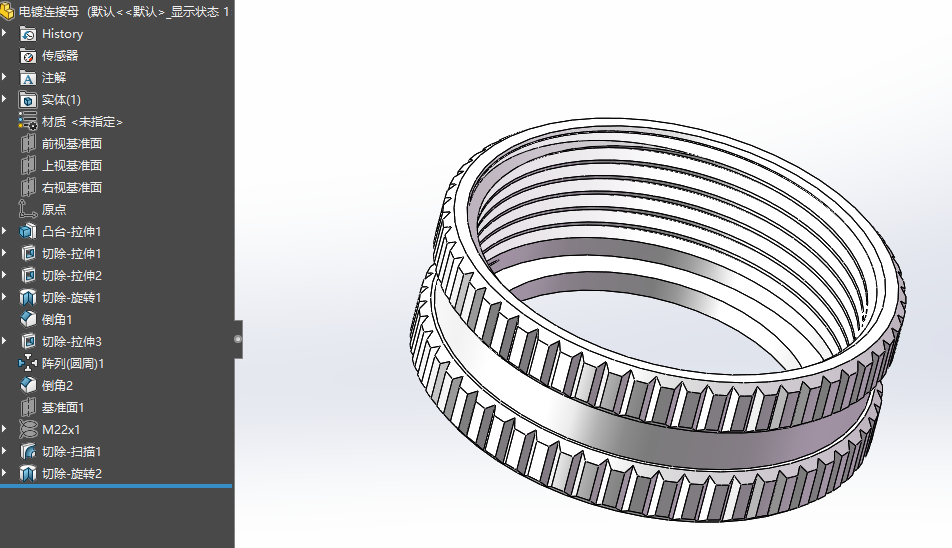Click the 切除-旋转2 revolve cut icon
Screen dimensions: 952x548
(28, 473)
